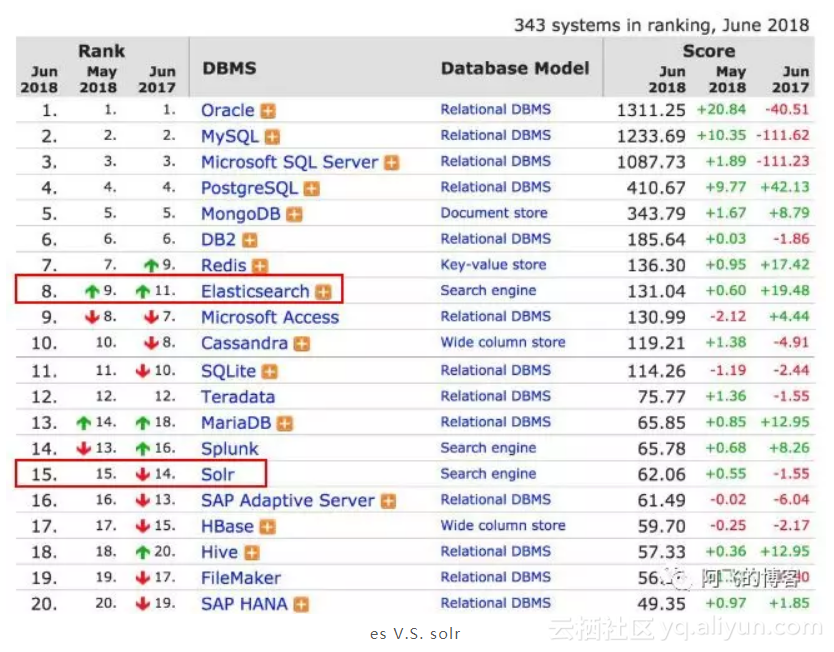
Task: Click Relational DBMS model in Oracle row
Action: coord(496,109)
